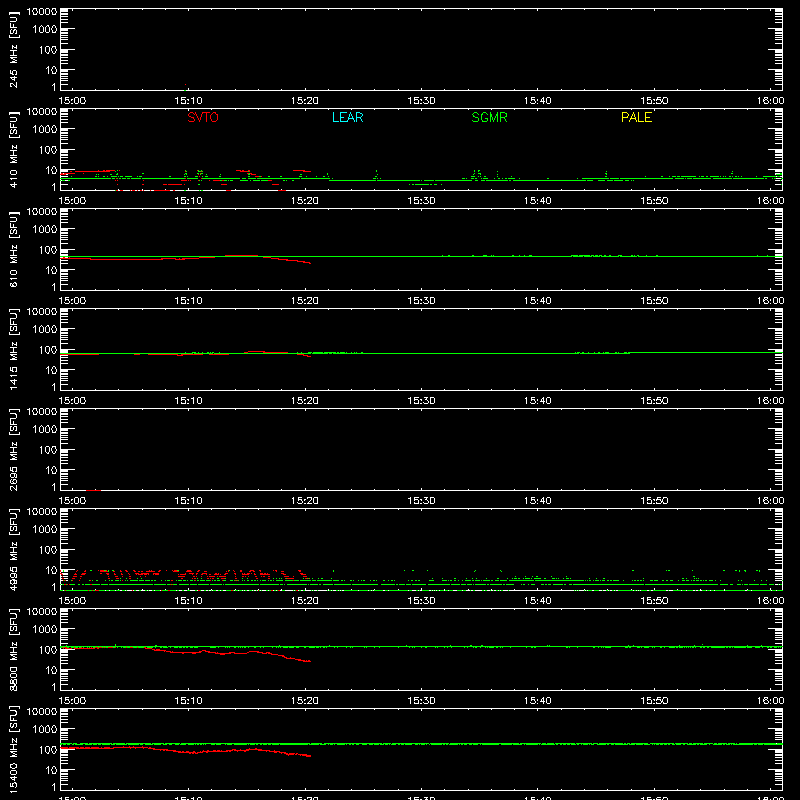
Task: Click the 16:00 time label under 245 MHz panel
Action: tap(770, 101)
